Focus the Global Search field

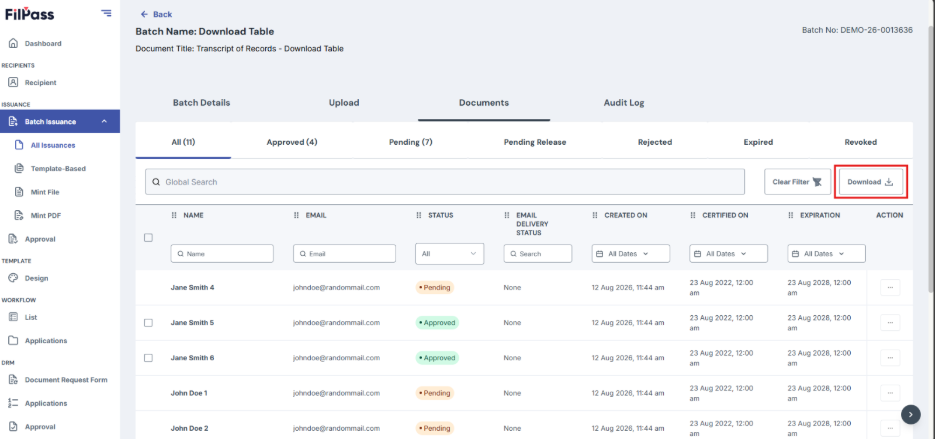point(445,182)
